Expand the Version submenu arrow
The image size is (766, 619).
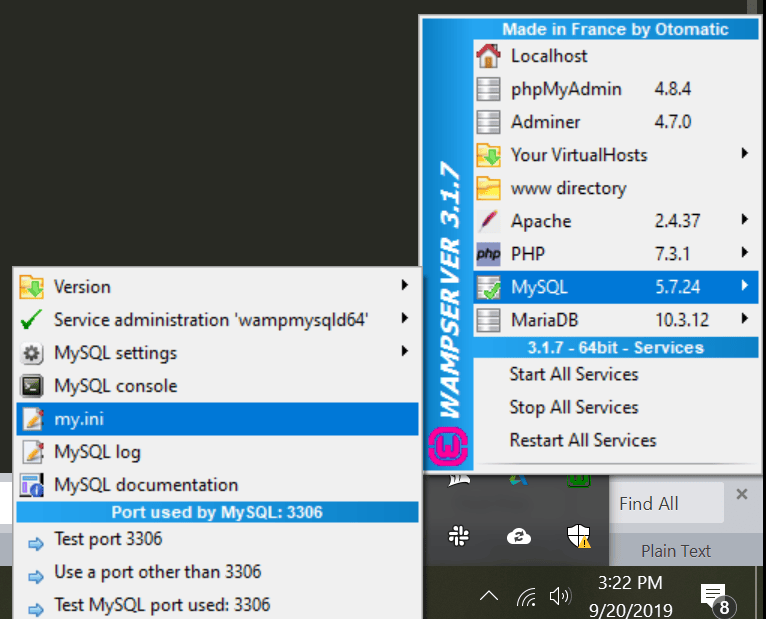coord(404,285)
